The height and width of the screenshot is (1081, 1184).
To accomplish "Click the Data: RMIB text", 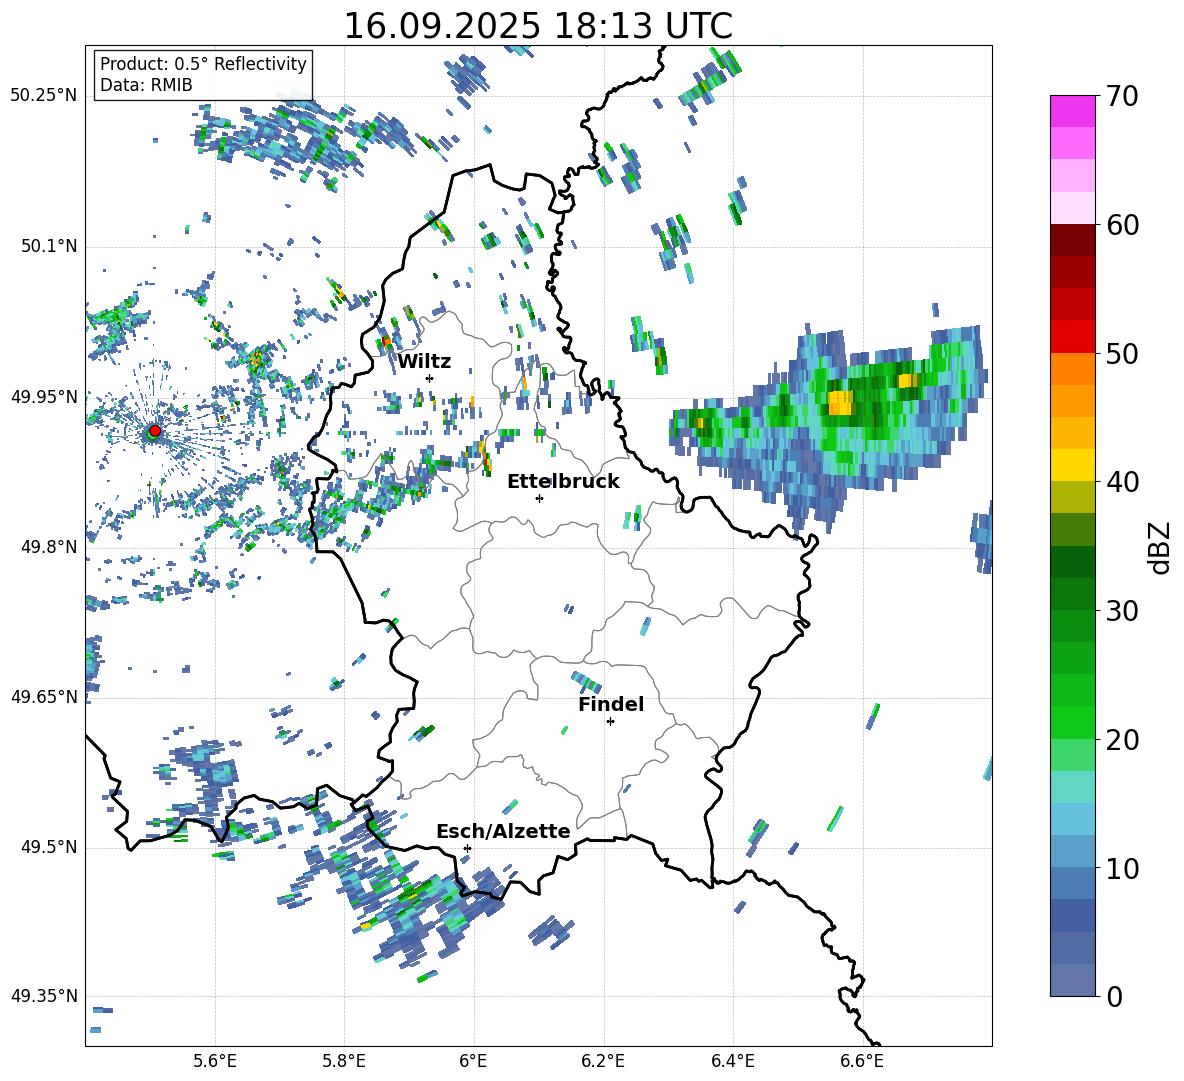I will click(146, 85).
